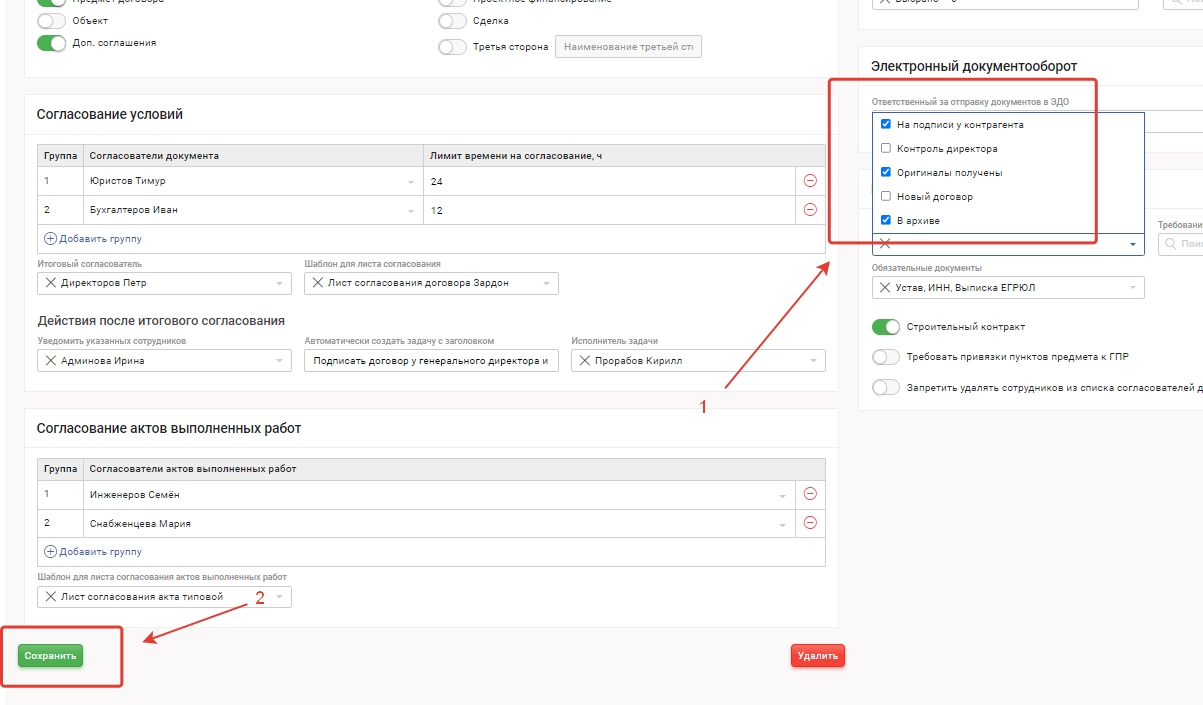Click the green Сохранить button
1203x705 pixels.
50,656
